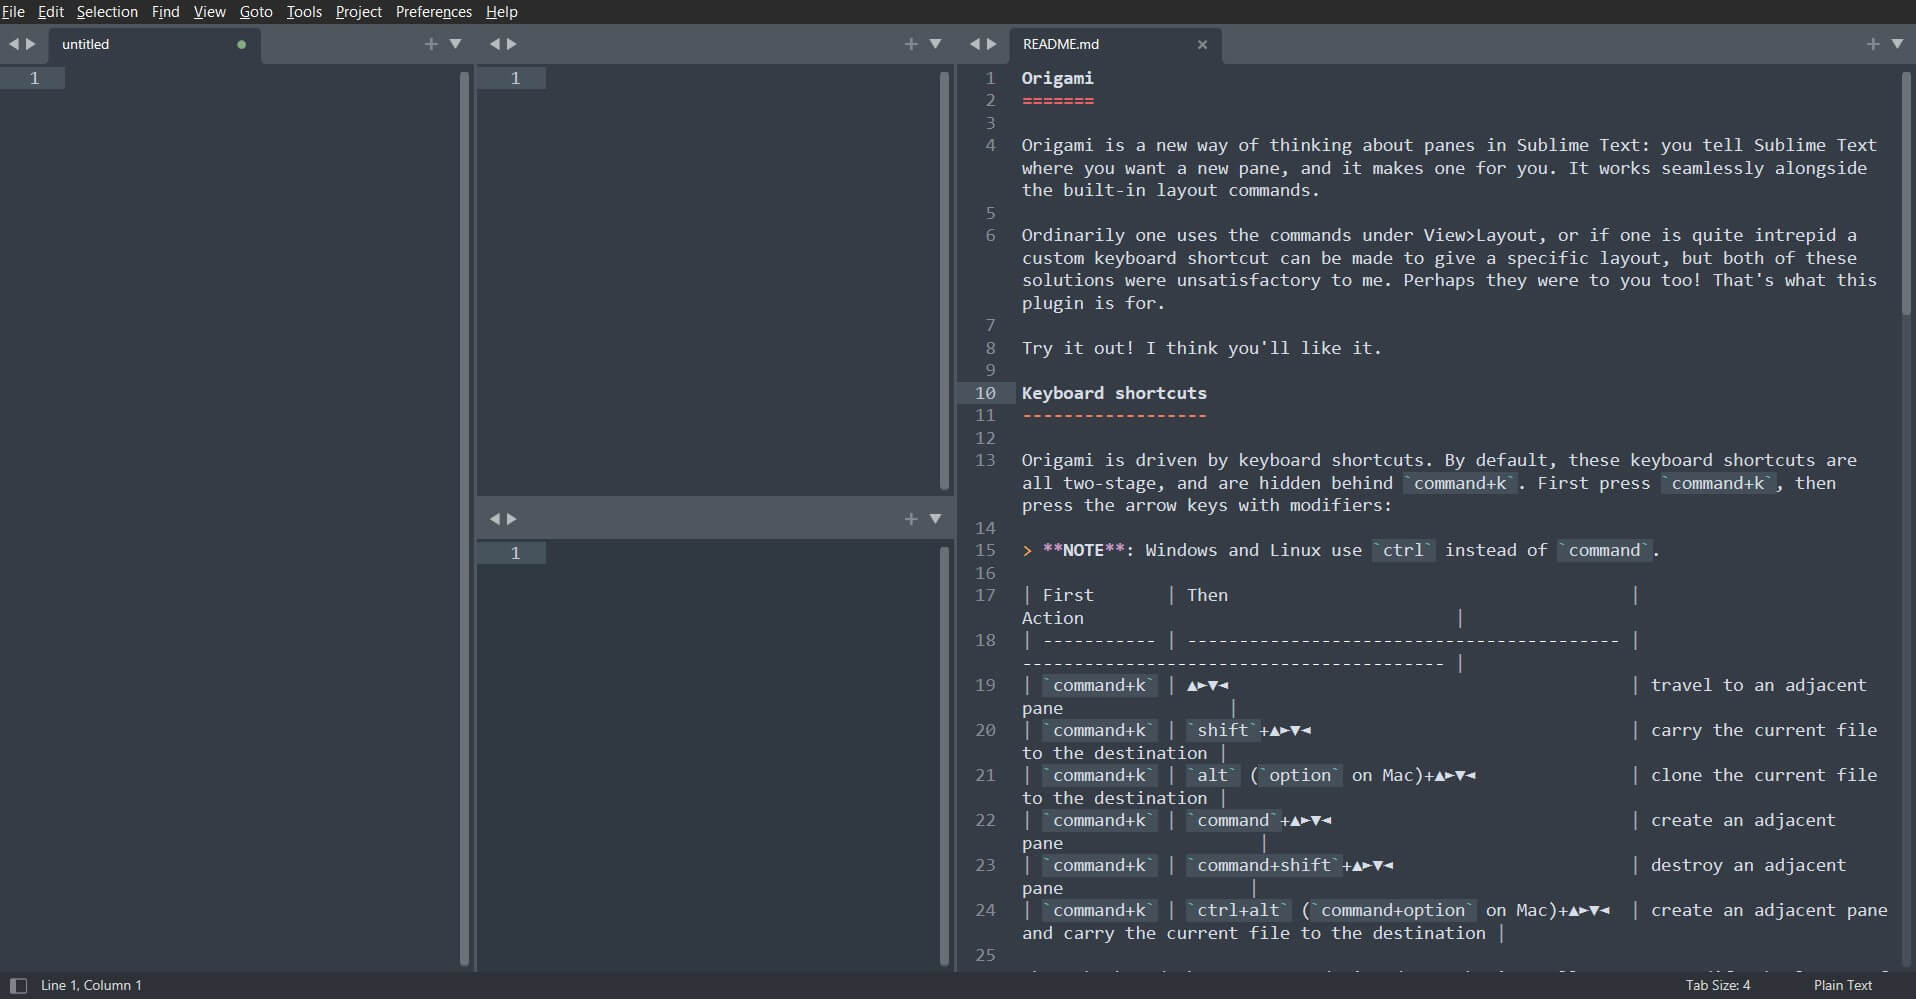This screenshot has width=1916, height=999.
Task: Open tab list dropdown in the README.md pane
Action: click(x=1898, y=44)
